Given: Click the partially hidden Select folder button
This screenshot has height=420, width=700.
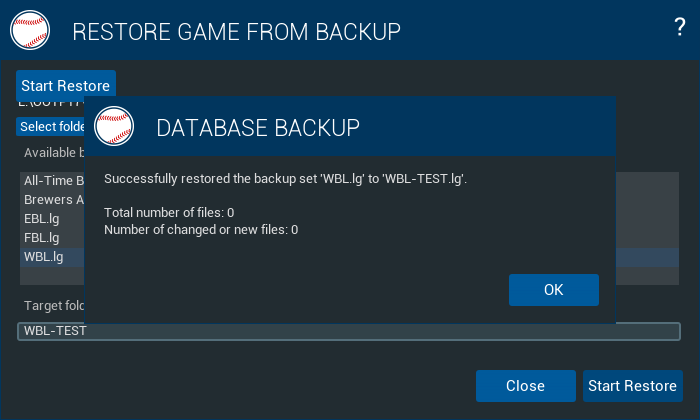Looking at the screenshot, I should point(50,126).
